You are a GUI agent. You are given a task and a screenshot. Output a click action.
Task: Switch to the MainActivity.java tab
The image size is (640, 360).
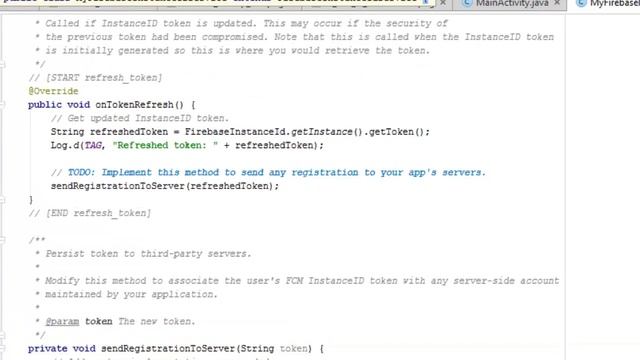tap(512, 3)
